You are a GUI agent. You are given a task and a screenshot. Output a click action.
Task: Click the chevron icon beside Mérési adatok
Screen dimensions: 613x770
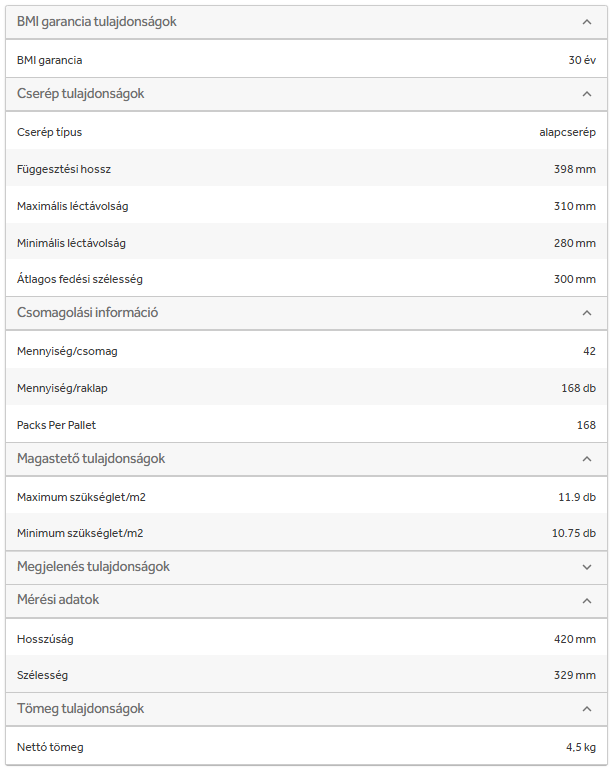(x=586, y=600)
